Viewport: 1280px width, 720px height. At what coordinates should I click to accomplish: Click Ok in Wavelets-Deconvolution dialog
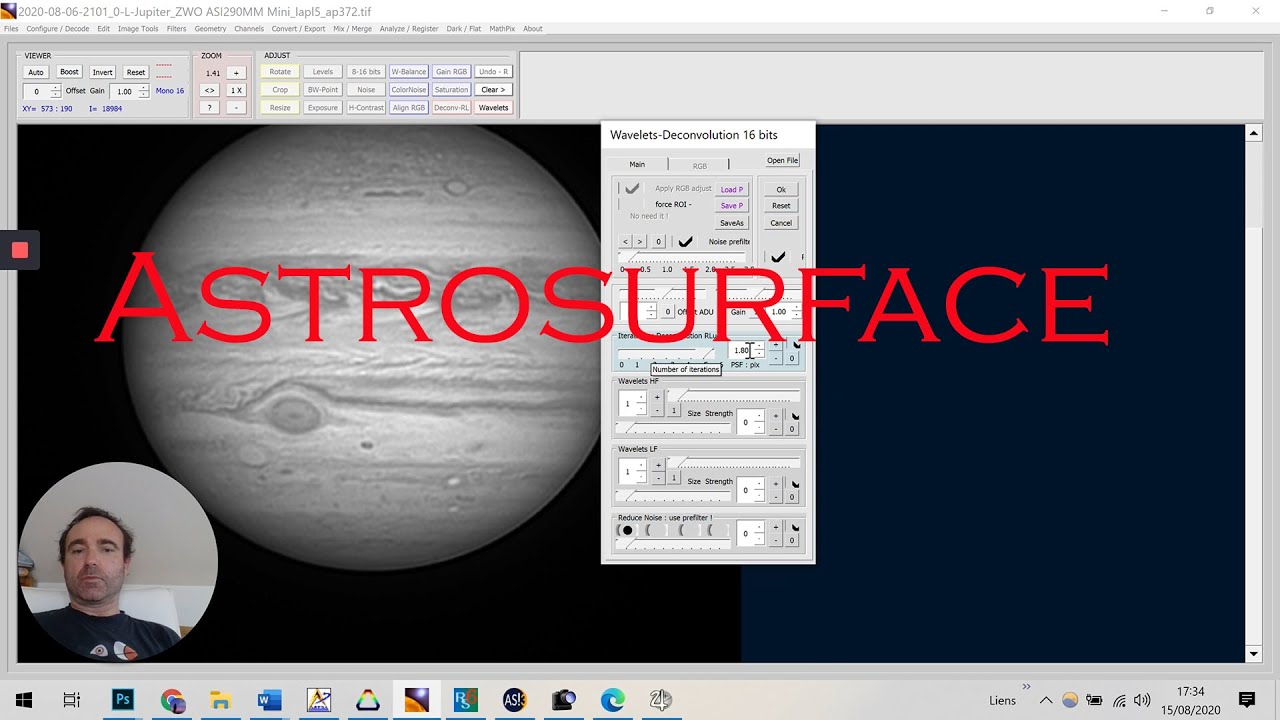(x=781, y=189)
